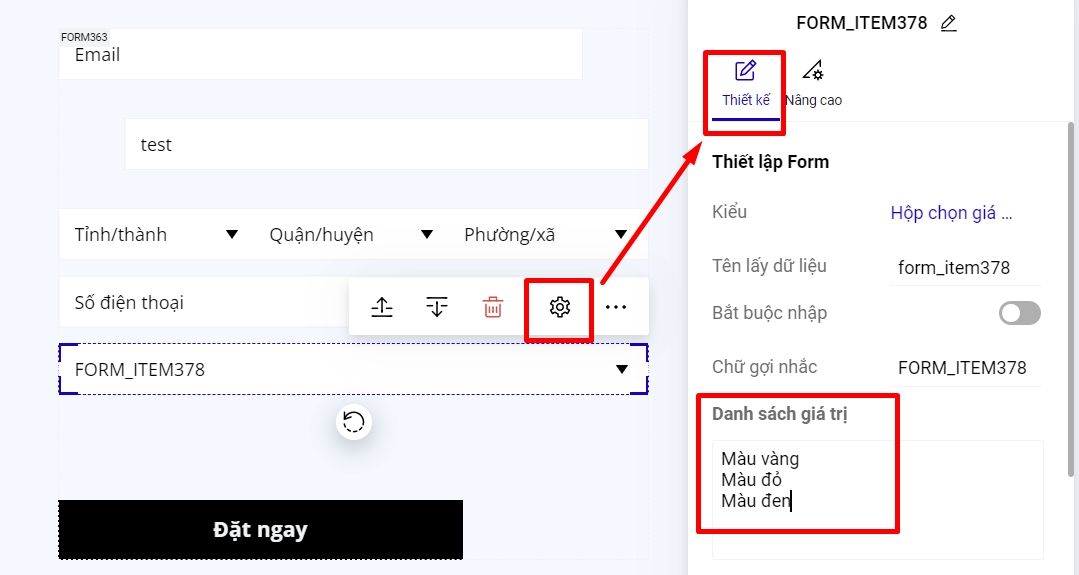The height and width of the screenshot is (575, 1079).
Task: Open the FORM_ITEM378 dropdown on canvas
Action: click(353, 369)
